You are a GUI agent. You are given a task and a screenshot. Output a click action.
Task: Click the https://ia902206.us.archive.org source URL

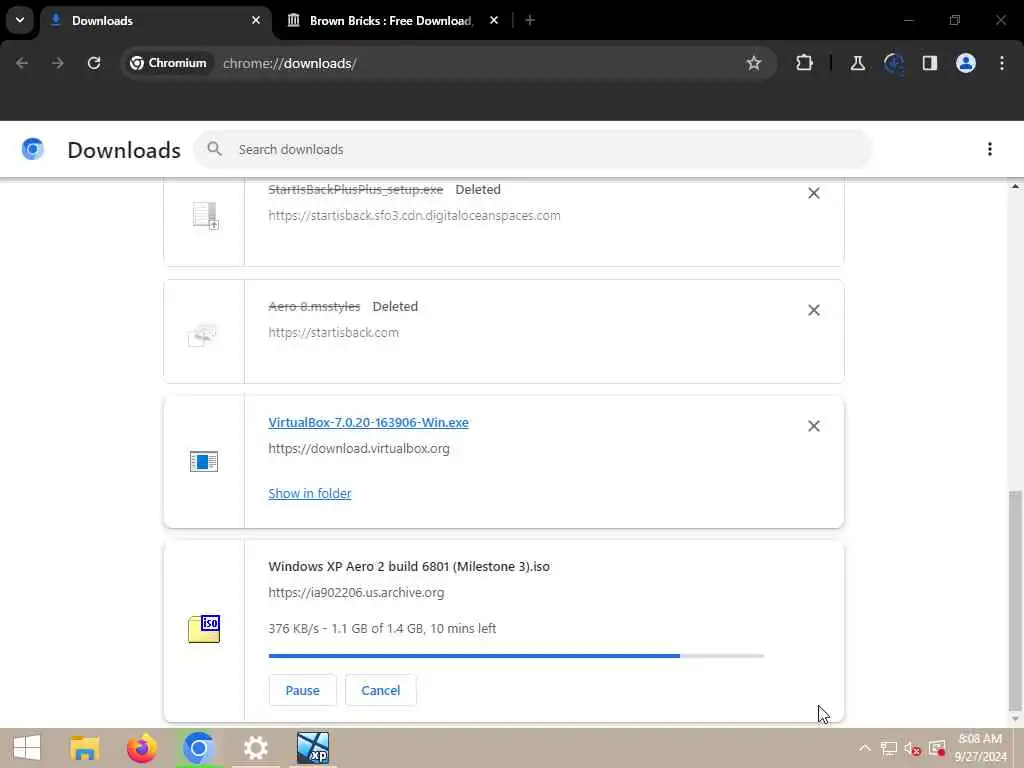tap(356, 593)
